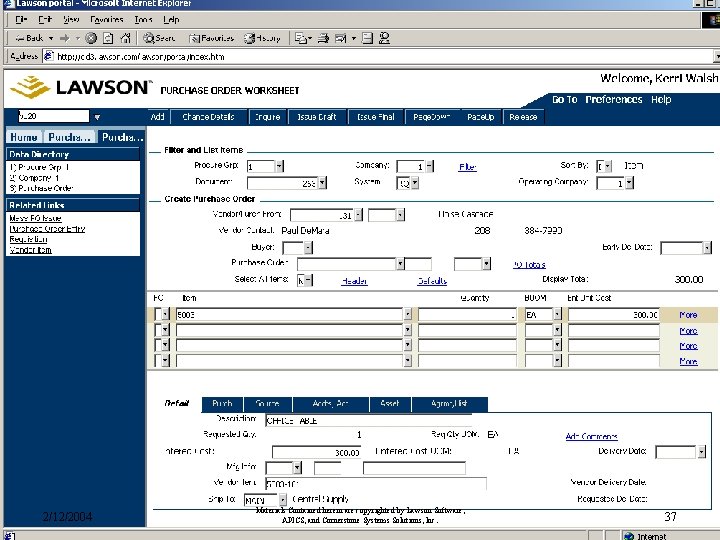The image size is (720, 540).
Task: Click the Discuss toolbar icon
Action: click(367, 38)
